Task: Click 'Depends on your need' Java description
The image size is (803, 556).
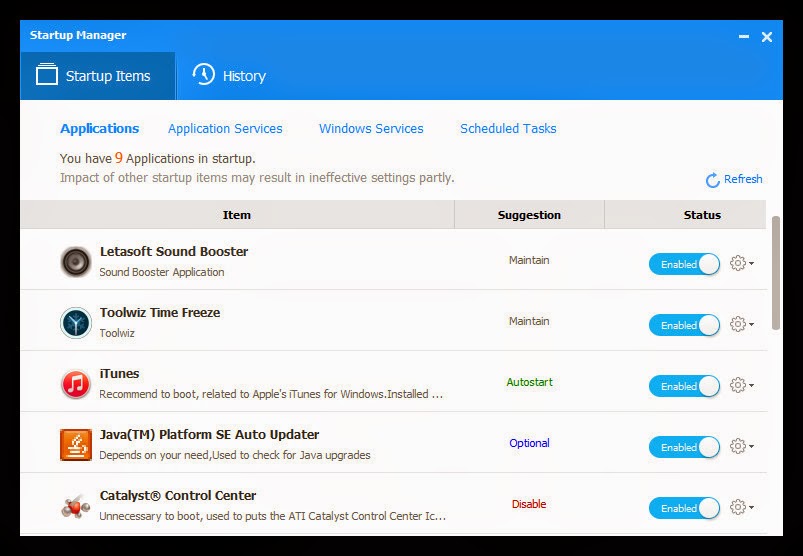Action: point(235,455)
